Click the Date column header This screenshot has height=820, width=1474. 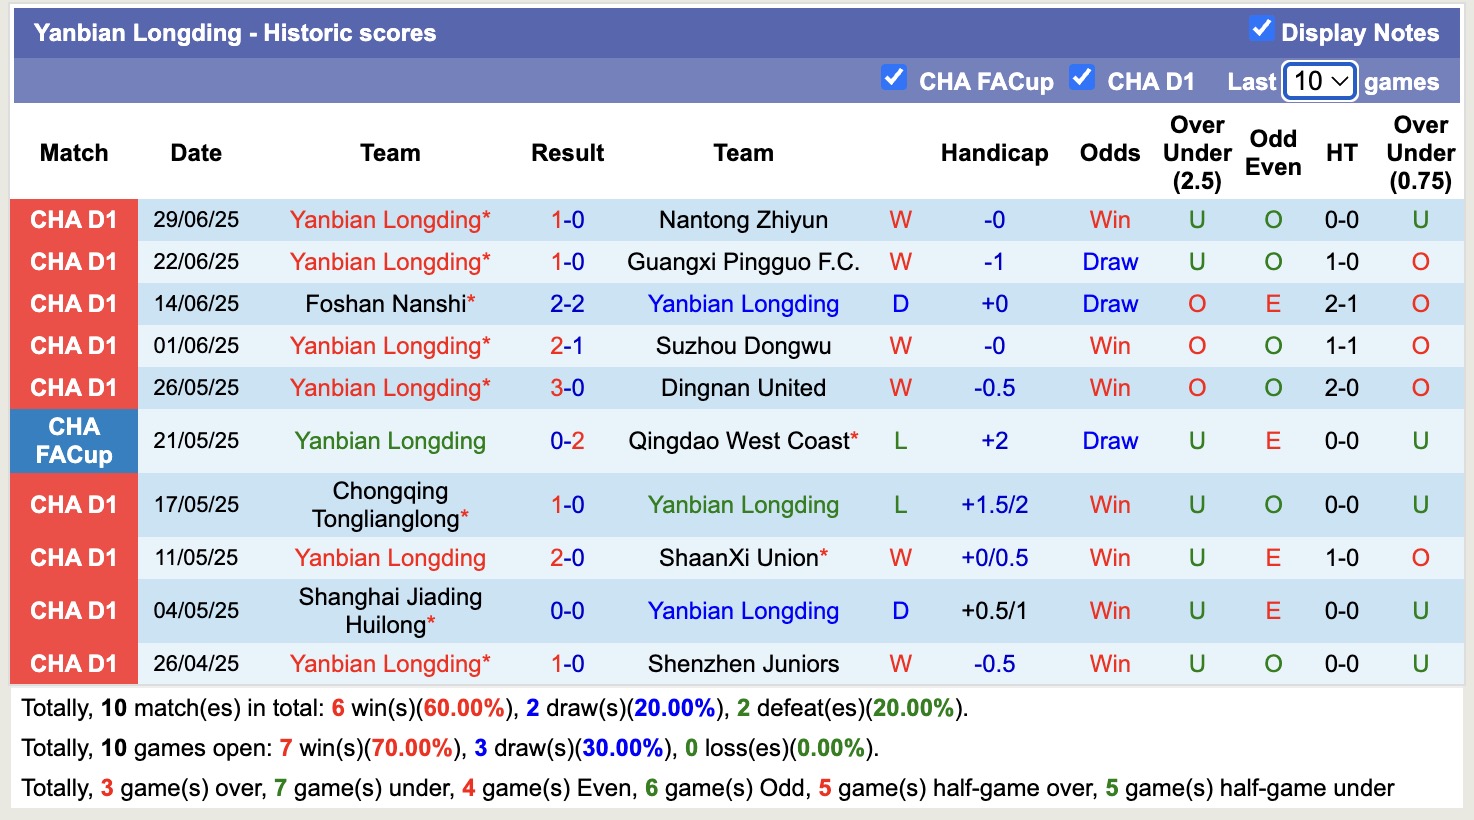tap(195, 153)
